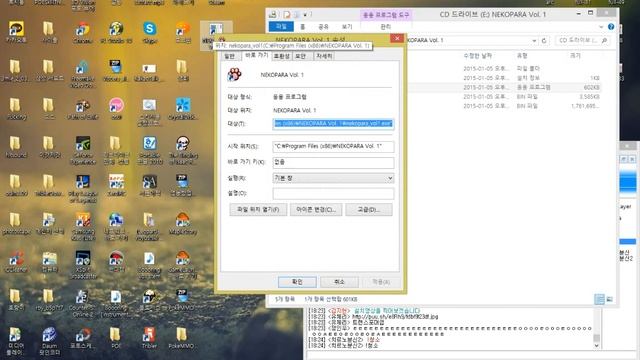Open the 보기 ribbon tab in Explorer
The width and height of the screenshot is (640, 360).
(x=347, y=27)
